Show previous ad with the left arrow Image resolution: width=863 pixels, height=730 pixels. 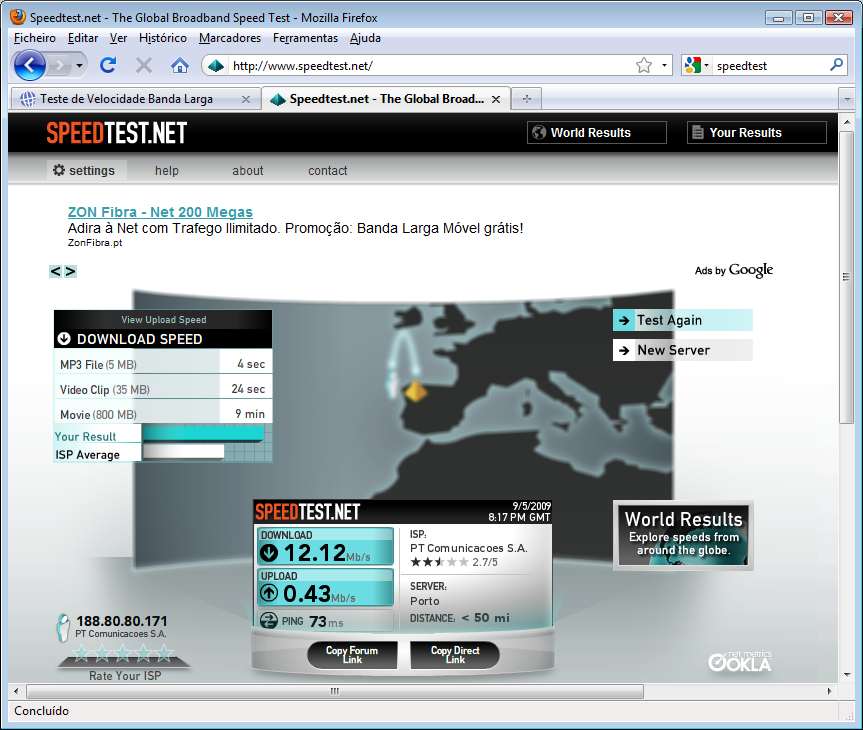(x=55, y=271)
